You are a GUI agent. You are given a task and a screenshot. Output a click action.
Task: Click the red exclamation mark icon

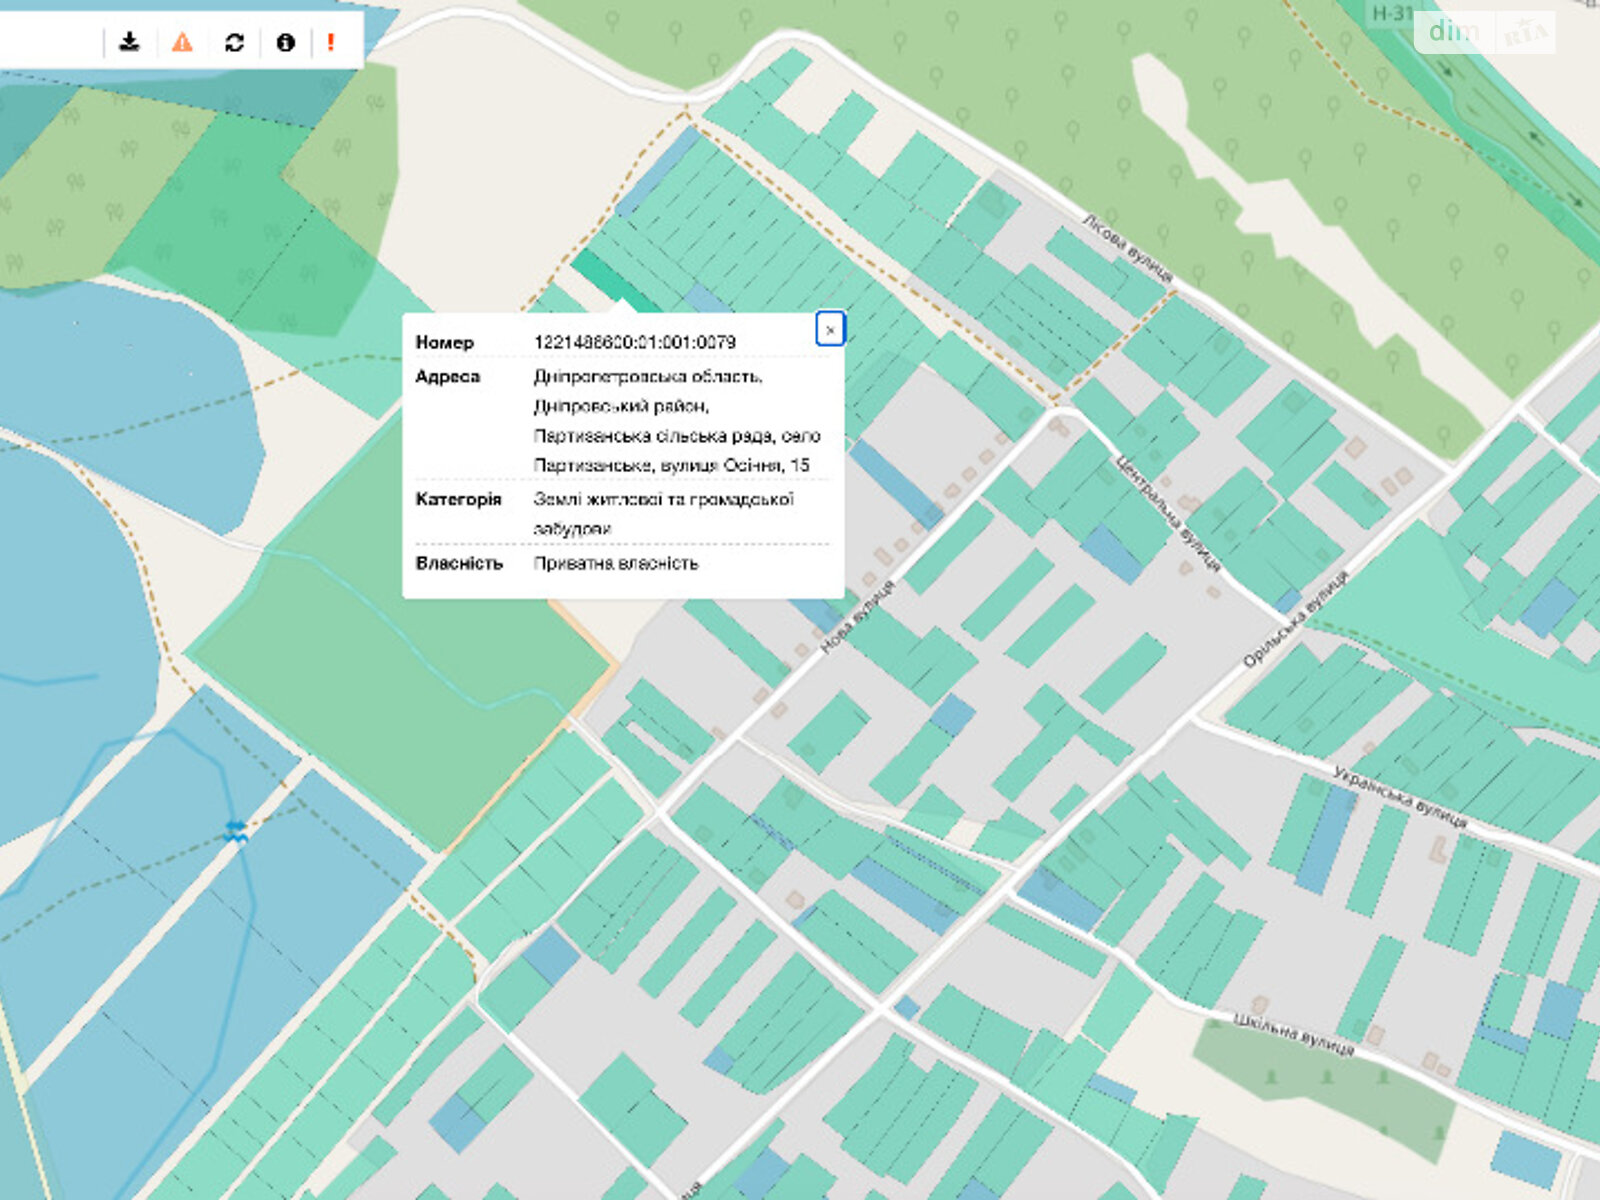[x=331, y=42]
